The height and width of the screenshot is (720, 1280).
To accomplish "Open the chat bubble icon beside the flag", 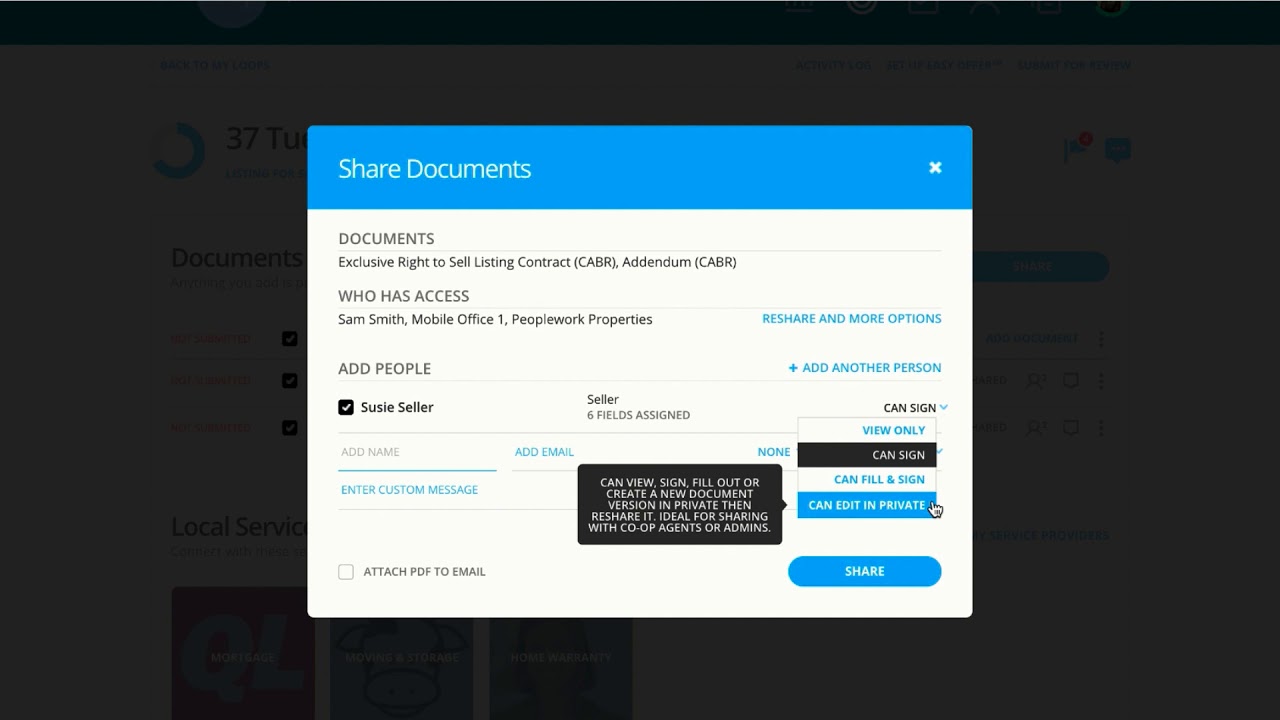I will 1117,151.
